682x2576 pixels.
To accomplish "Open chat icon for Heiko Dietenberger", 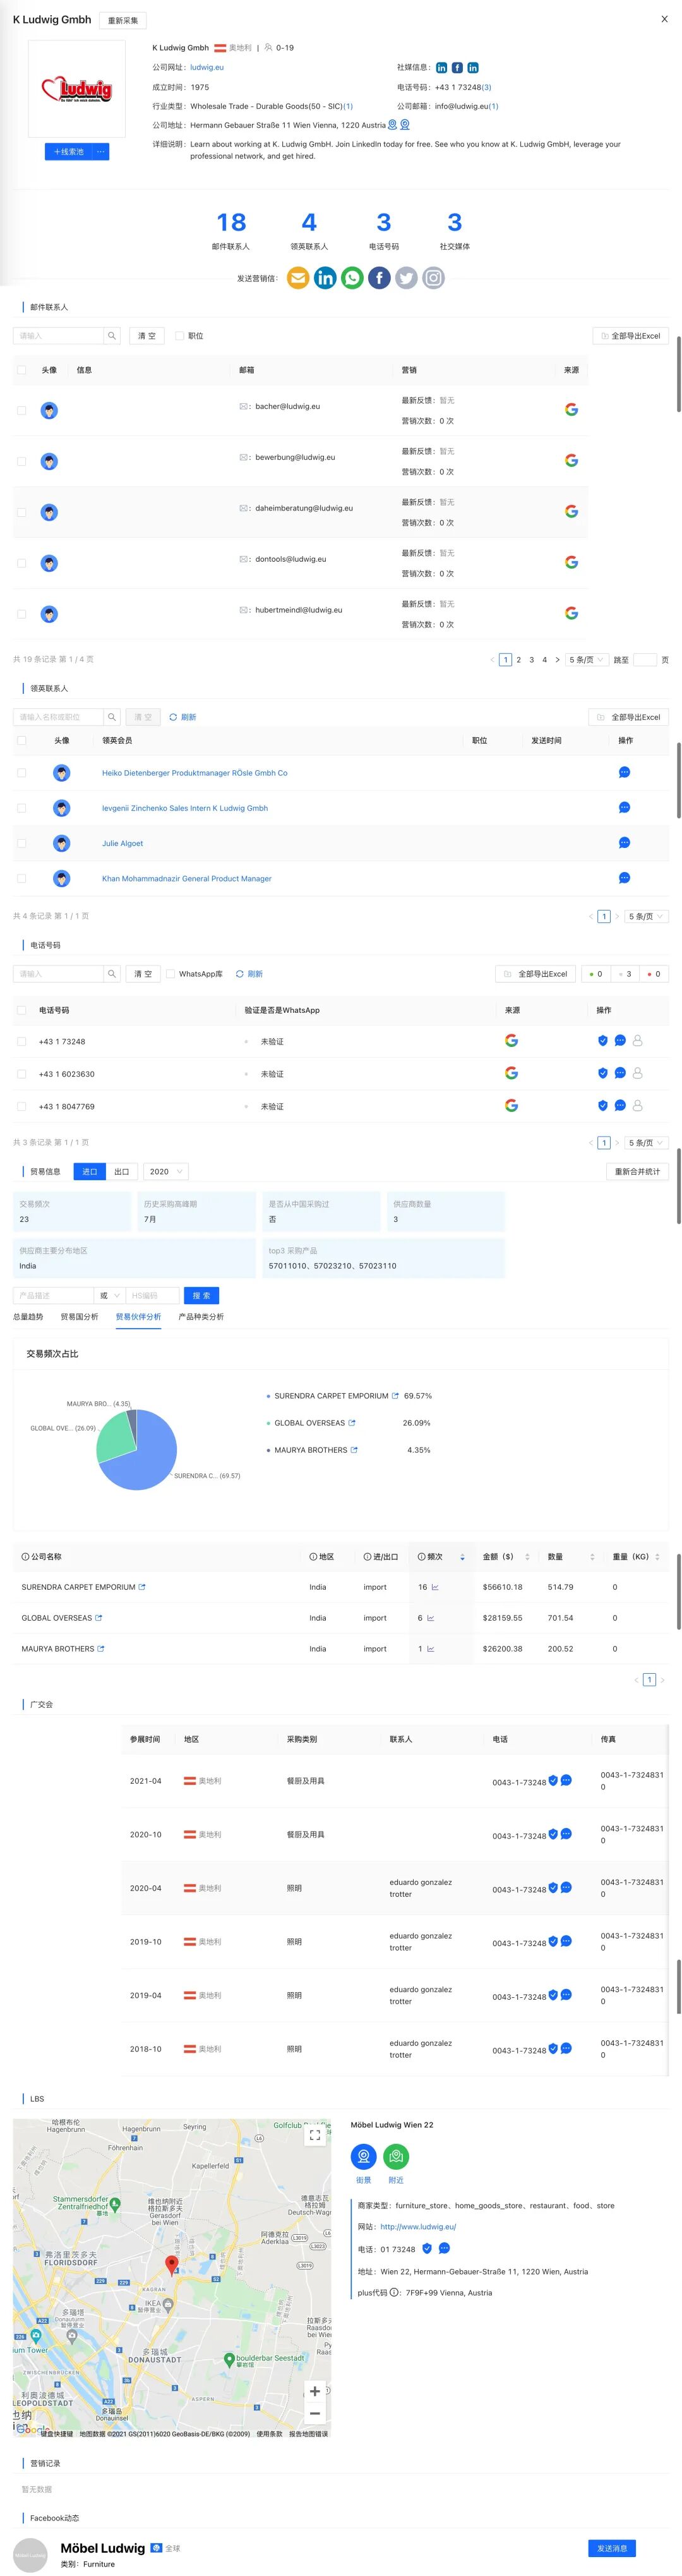I will tap(624, 772).
